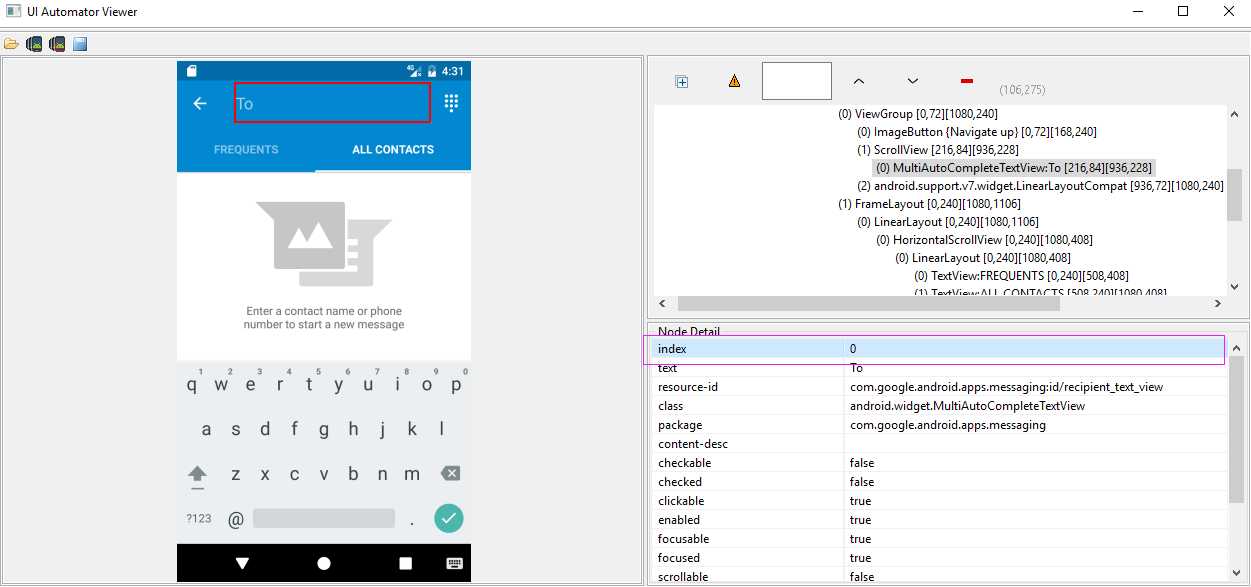This screenshot has width=1251, height=587.
Task: Click the Expand All plus icon
Action: click(x=682, y=82)
